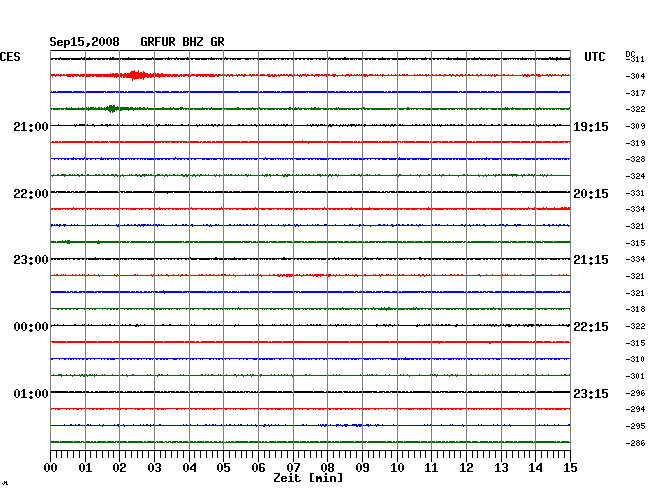
Task: Select the 22:00 local time label
Action: coord(31,194)
